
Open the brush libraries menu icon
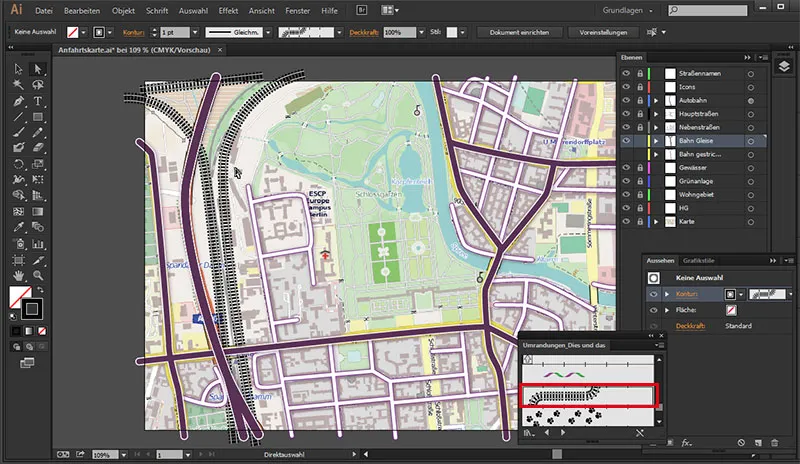point(529,433)
